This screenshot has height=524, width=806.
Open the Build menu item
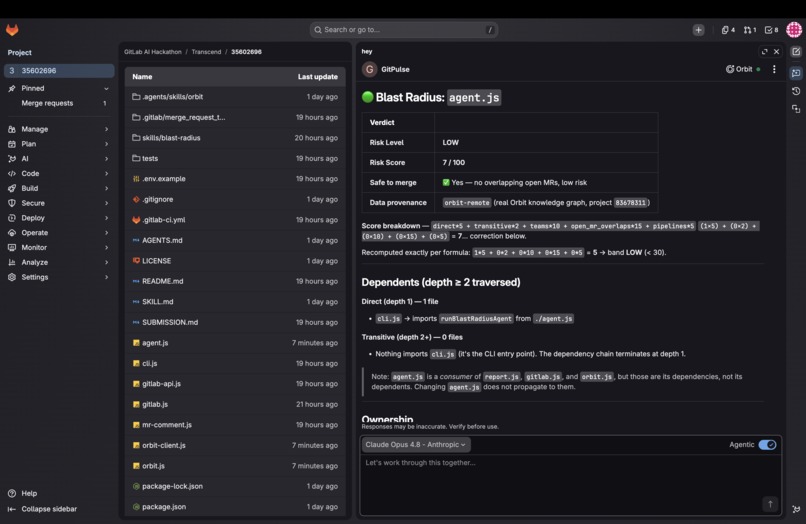click(x=59, y=188)
